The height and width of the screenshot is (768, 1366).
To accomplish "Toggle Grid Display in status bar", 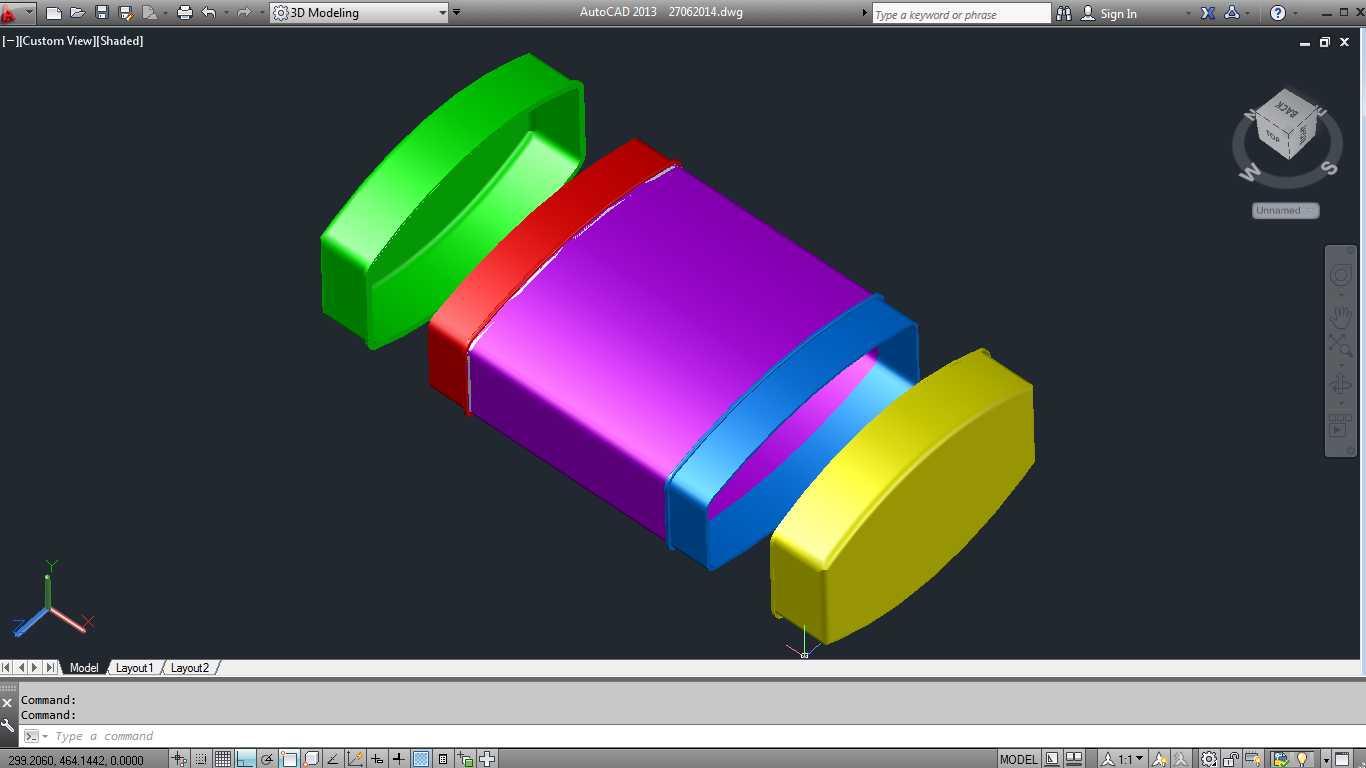I will (222, 758).
